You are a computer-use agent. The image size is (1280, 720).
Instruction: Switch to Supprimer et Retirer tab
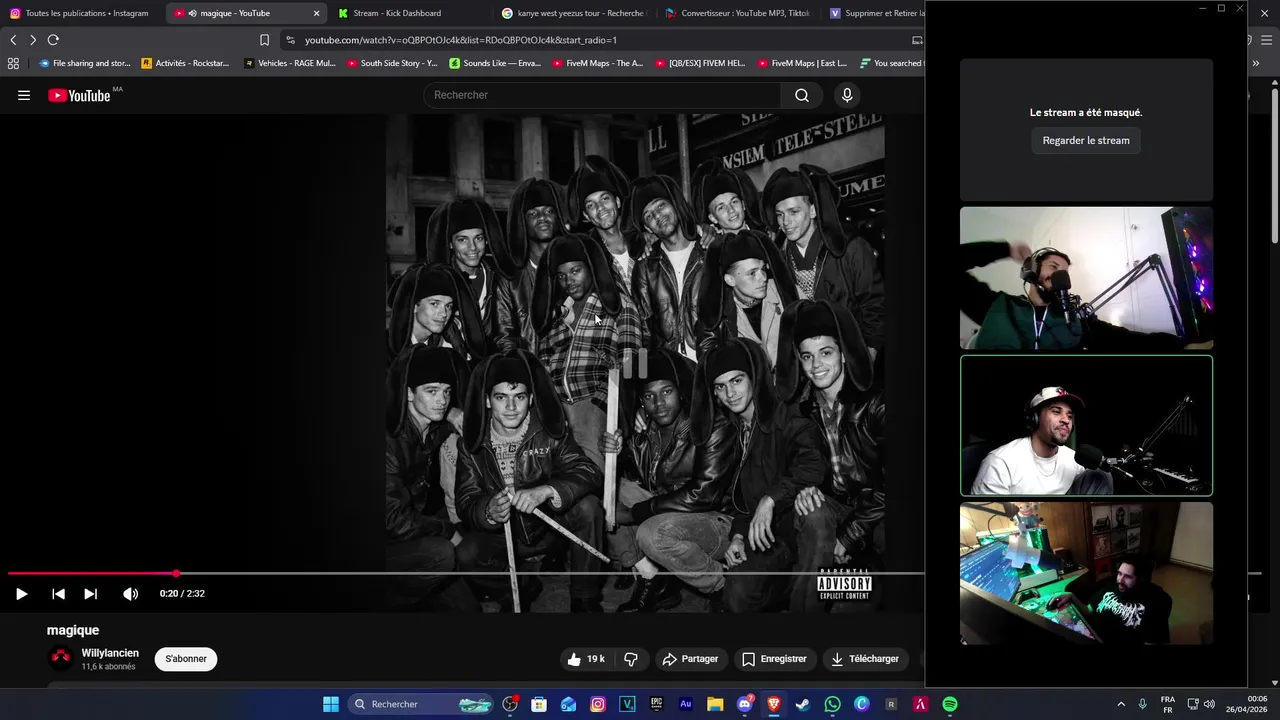click(x=875, y=13)
